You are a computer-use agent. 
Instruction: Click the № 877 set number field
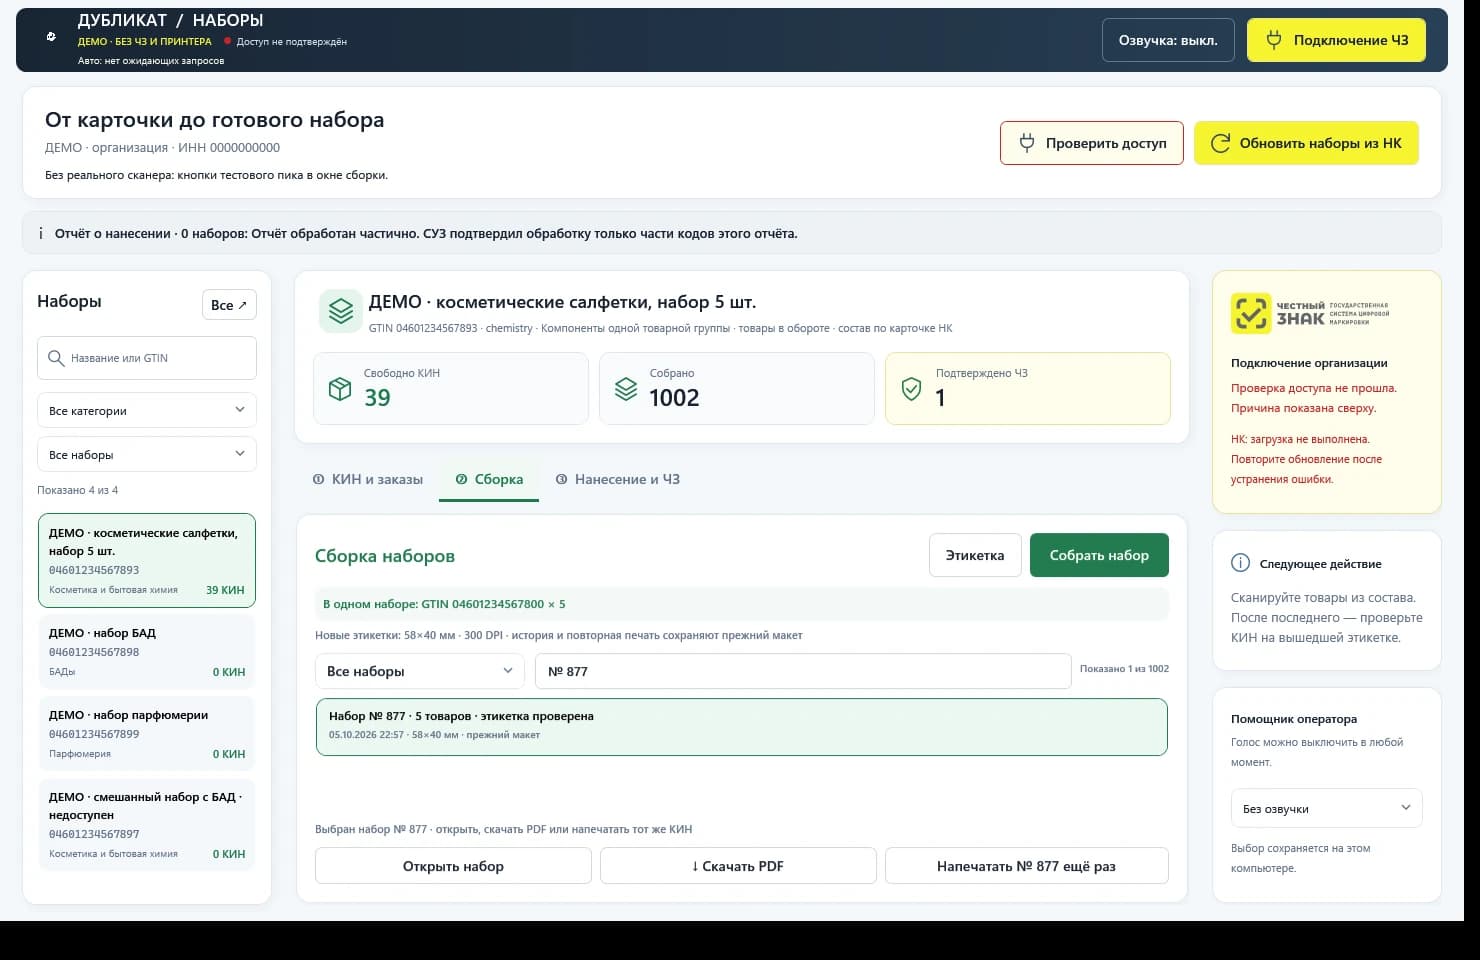click(803, 671)
